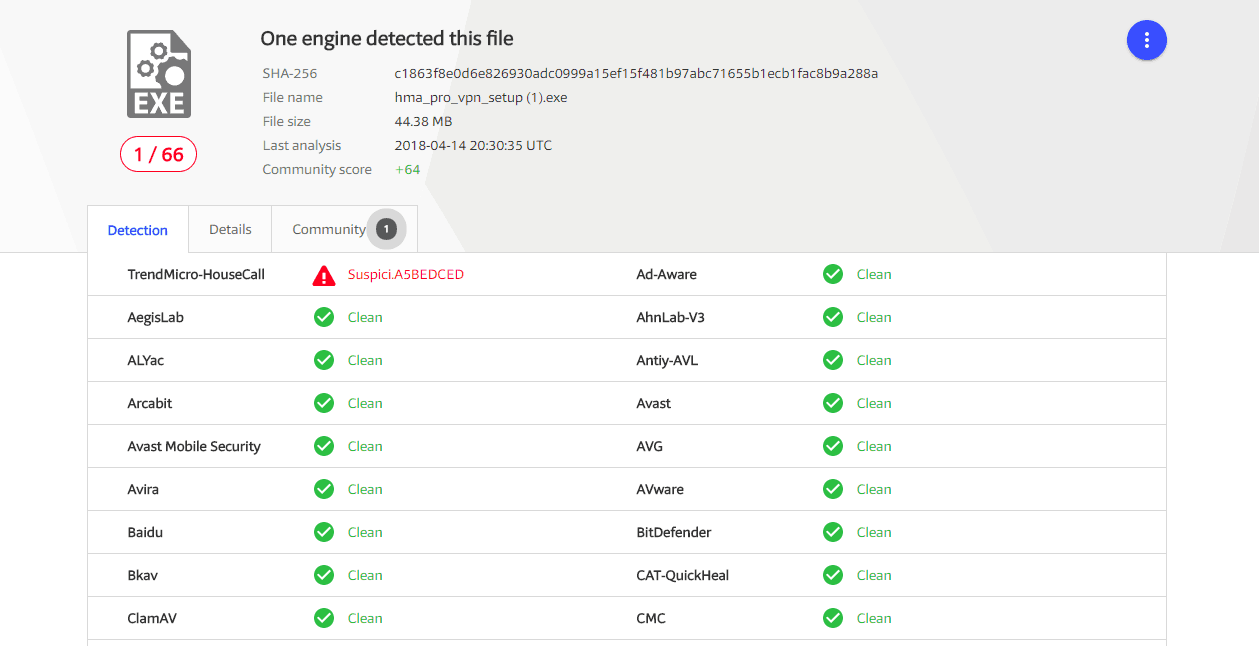The image size is (1259, 646).
Task: Click the Arcabit engine name
Action: (x=150, y=403)
